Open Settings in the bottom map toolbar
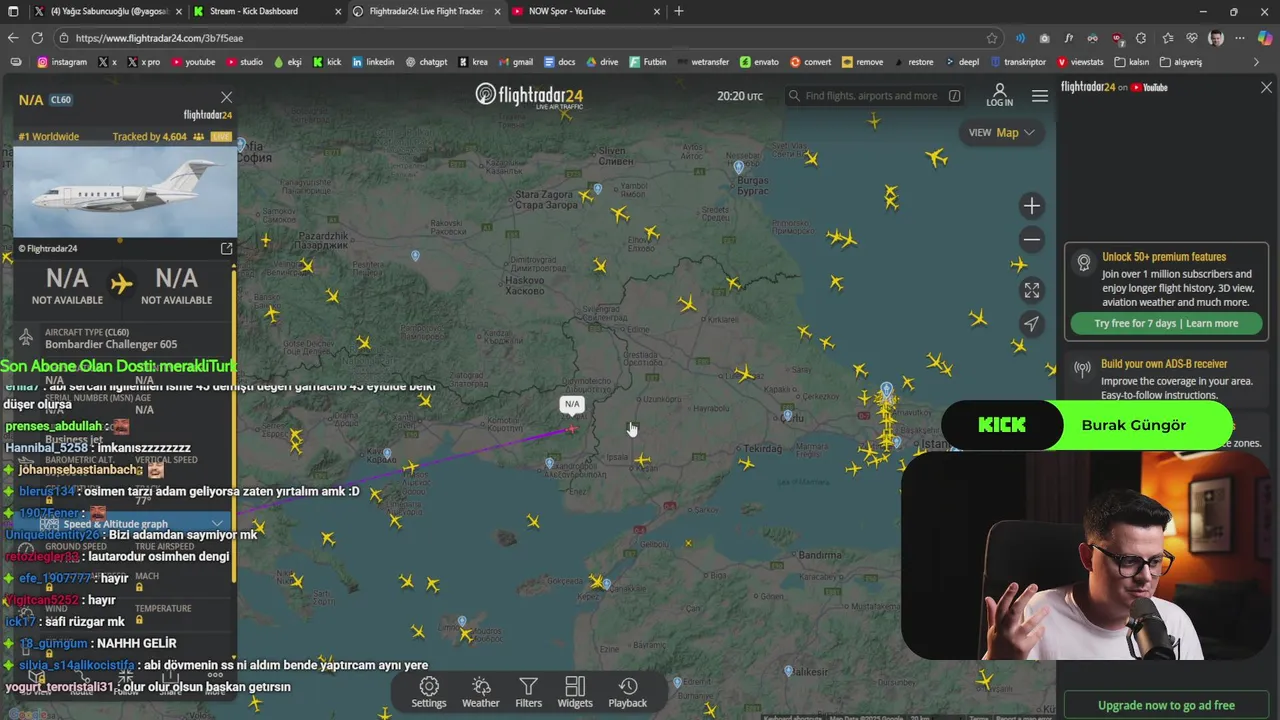Screen dimensions: 1280x720 429,692
